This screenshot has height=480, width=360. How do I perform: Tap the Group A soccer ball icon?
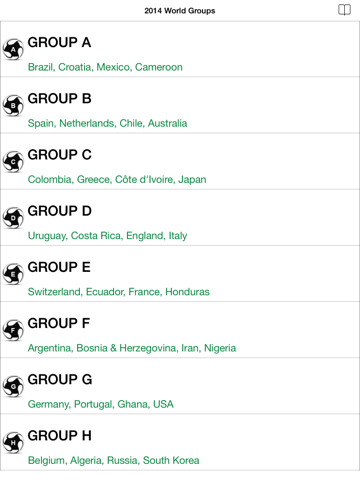(x=13, y=49)
